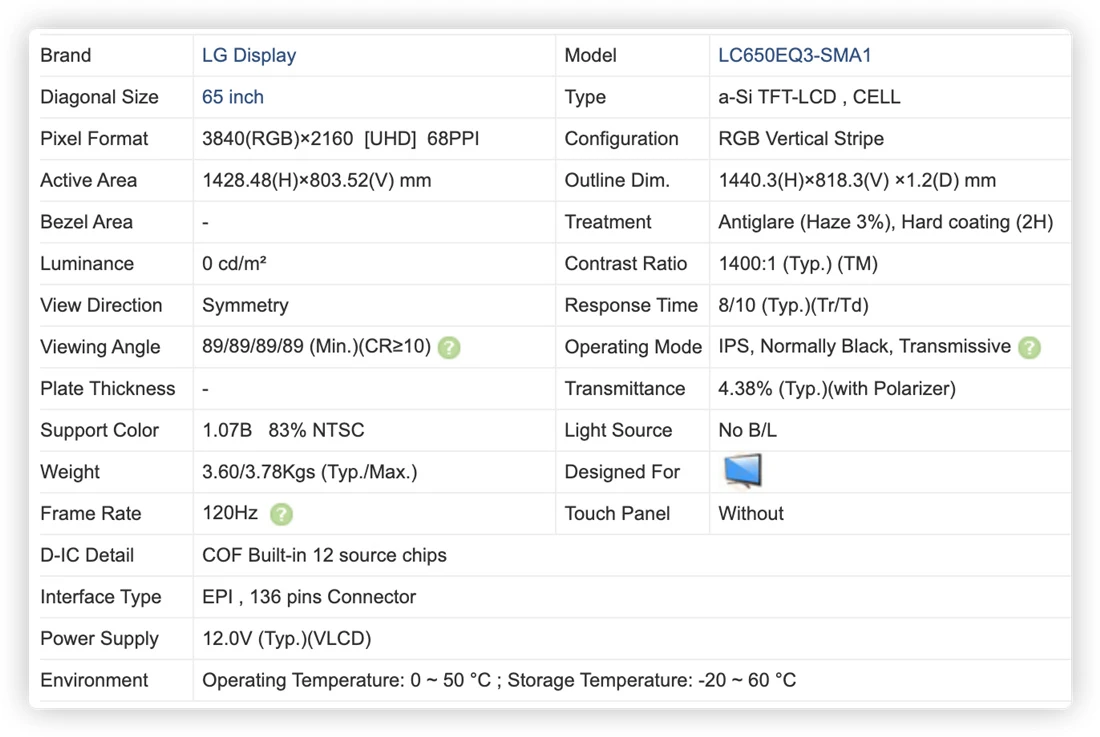Select the transmittance value 4.38%
Screen dimensions: 1100x737
point(745,388)
